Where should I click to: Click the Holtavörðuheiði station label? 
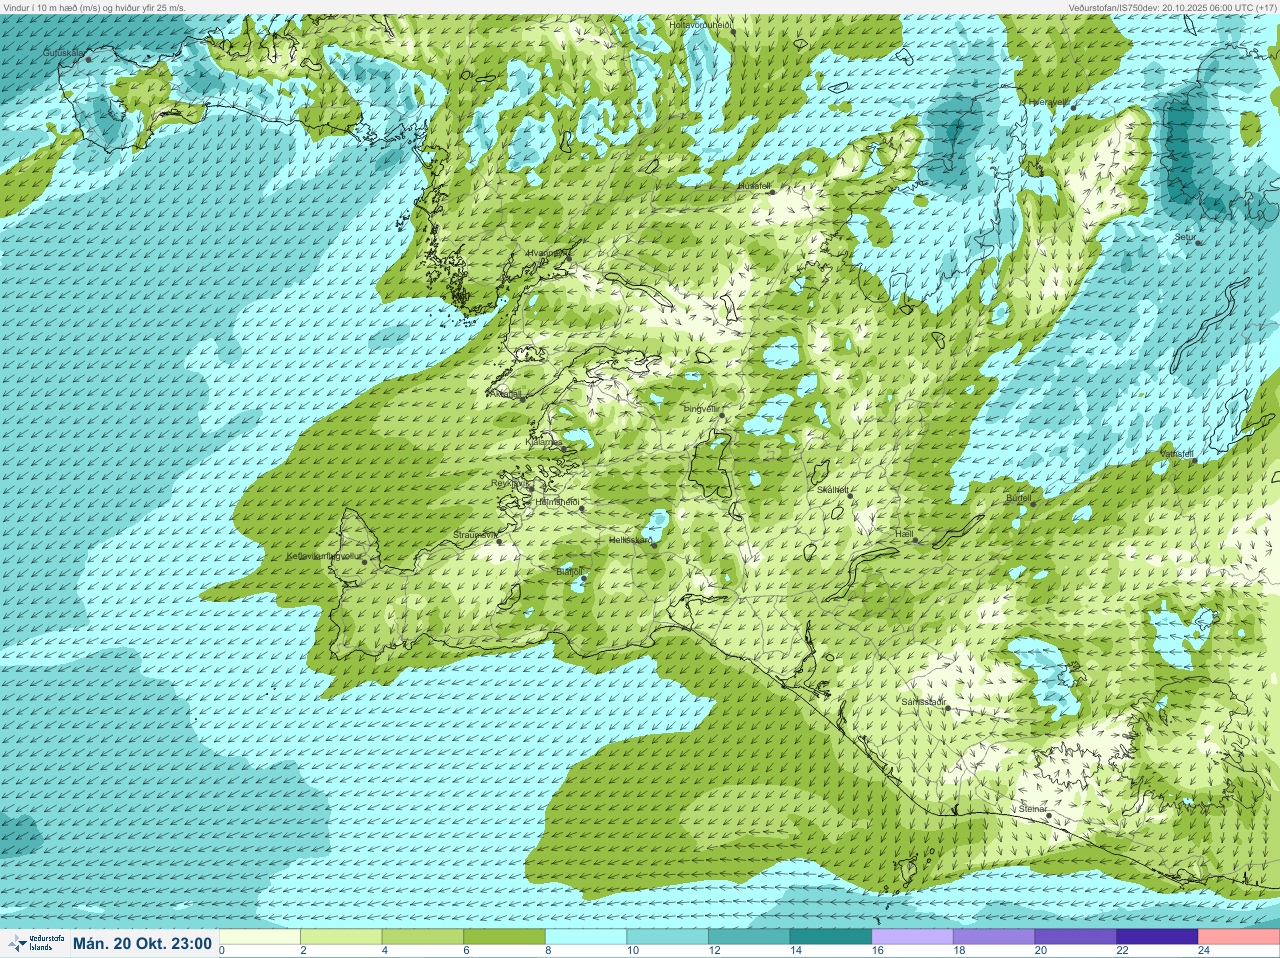pos(701,24)
